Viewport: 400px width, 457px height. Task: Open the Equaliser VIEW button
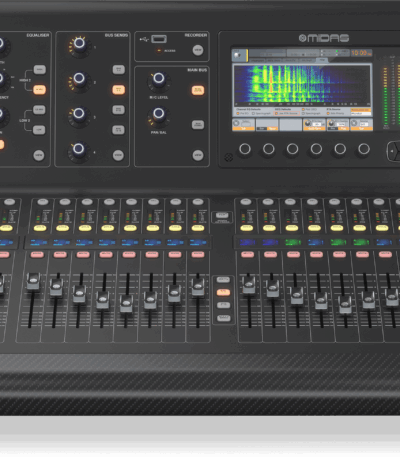(39, 155)
